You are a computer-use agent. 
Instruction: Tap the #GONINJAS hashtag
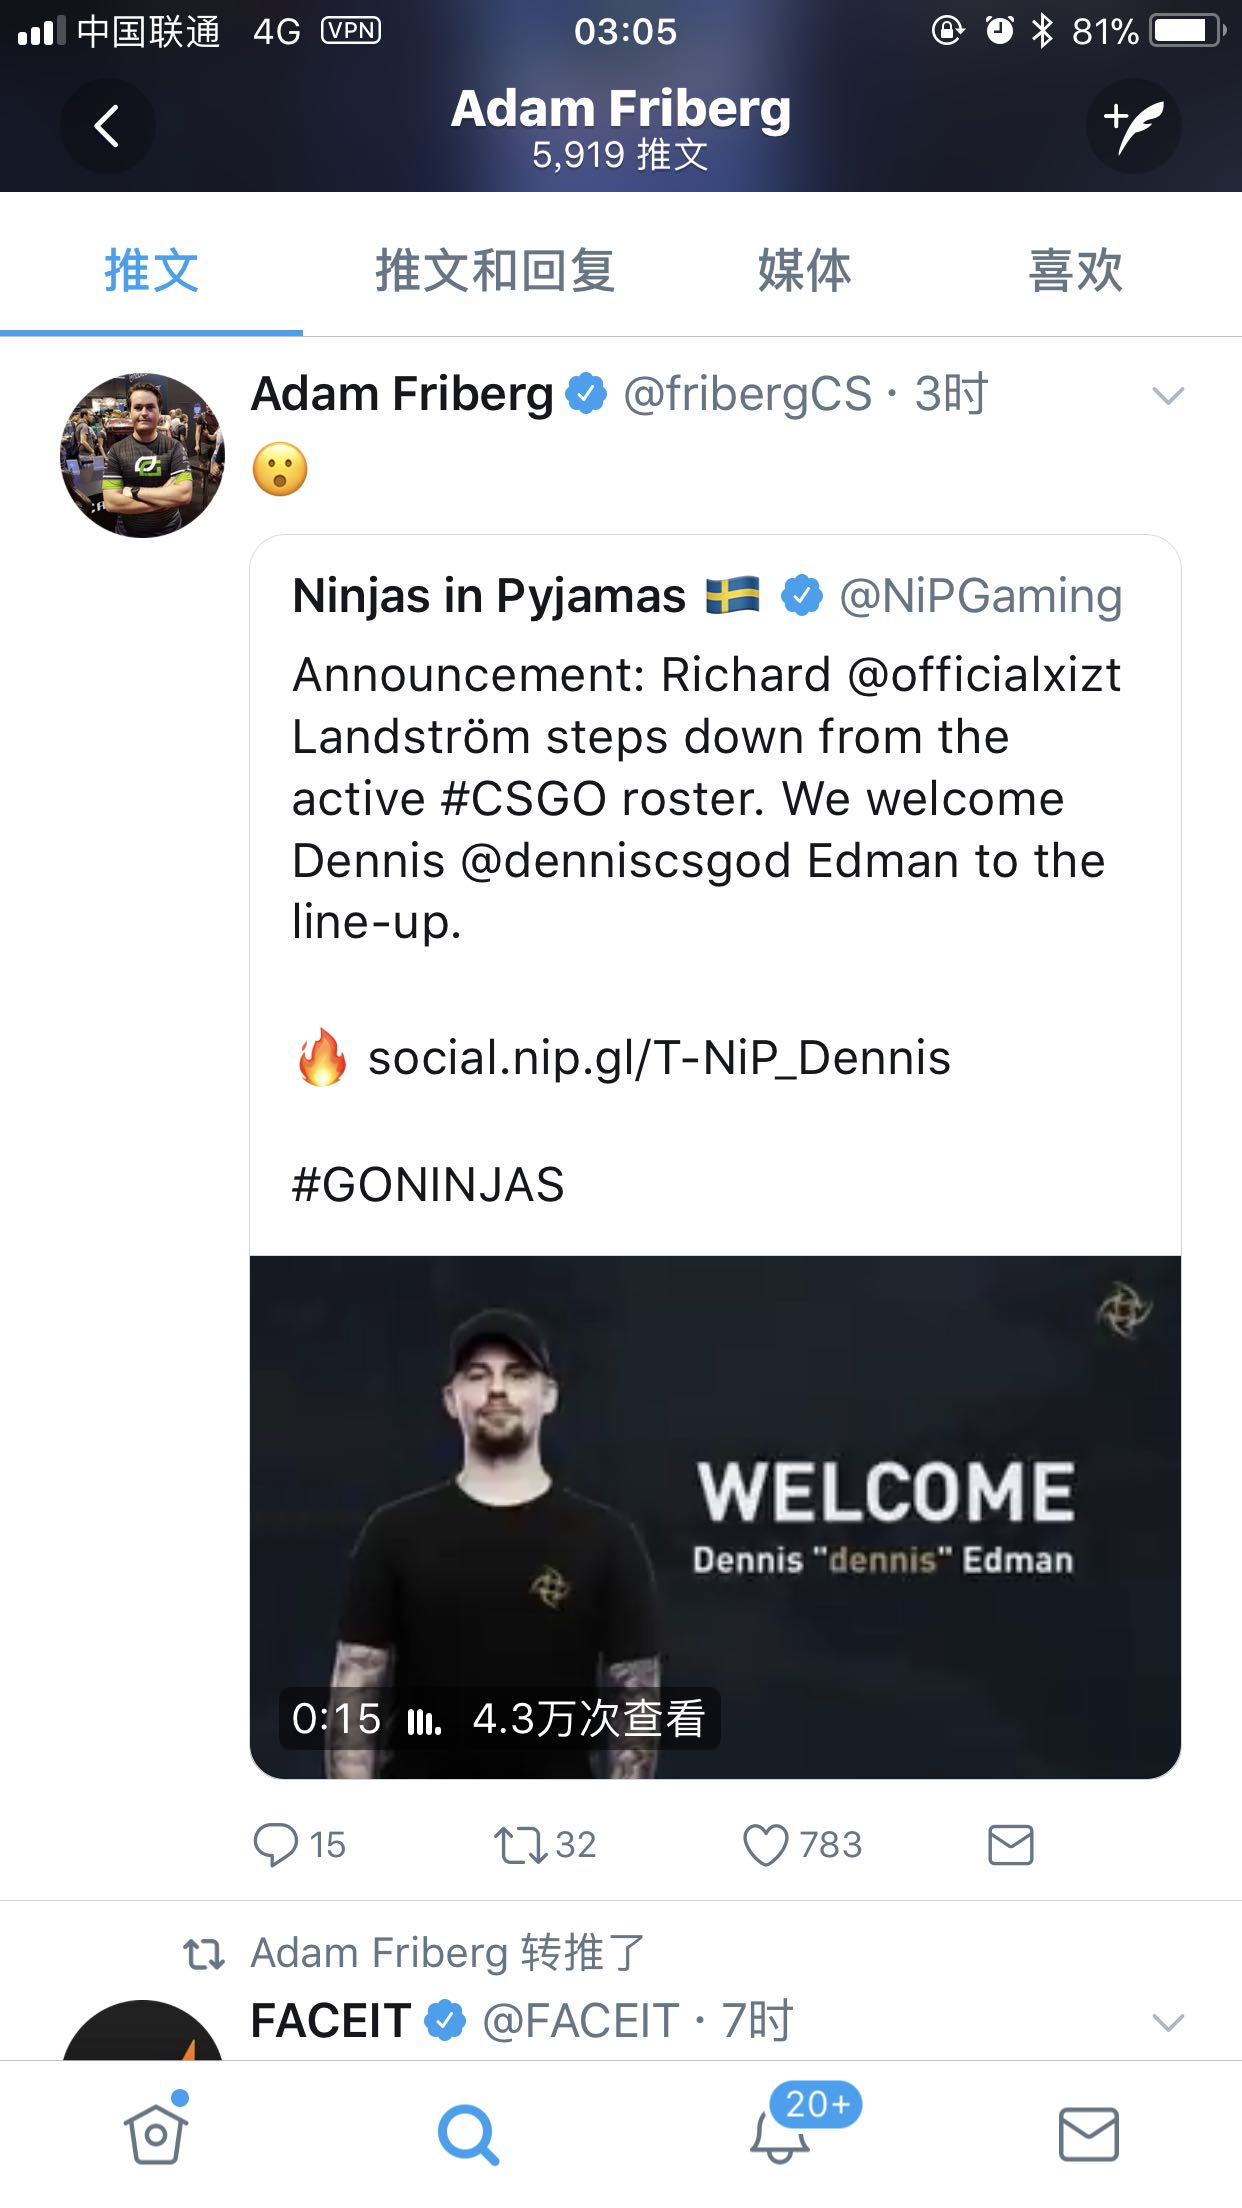point(428,1185)
